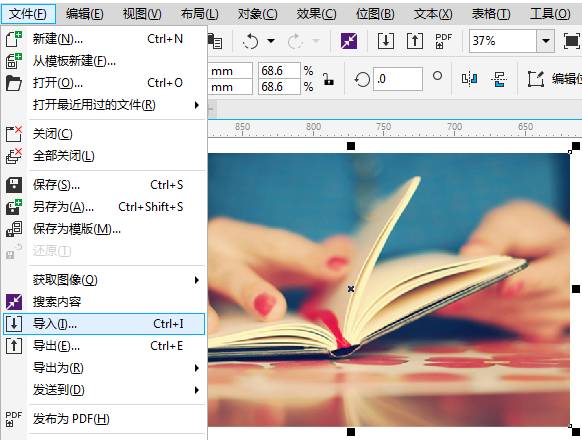Open the undo history dropdown arrow

[271, 40]
